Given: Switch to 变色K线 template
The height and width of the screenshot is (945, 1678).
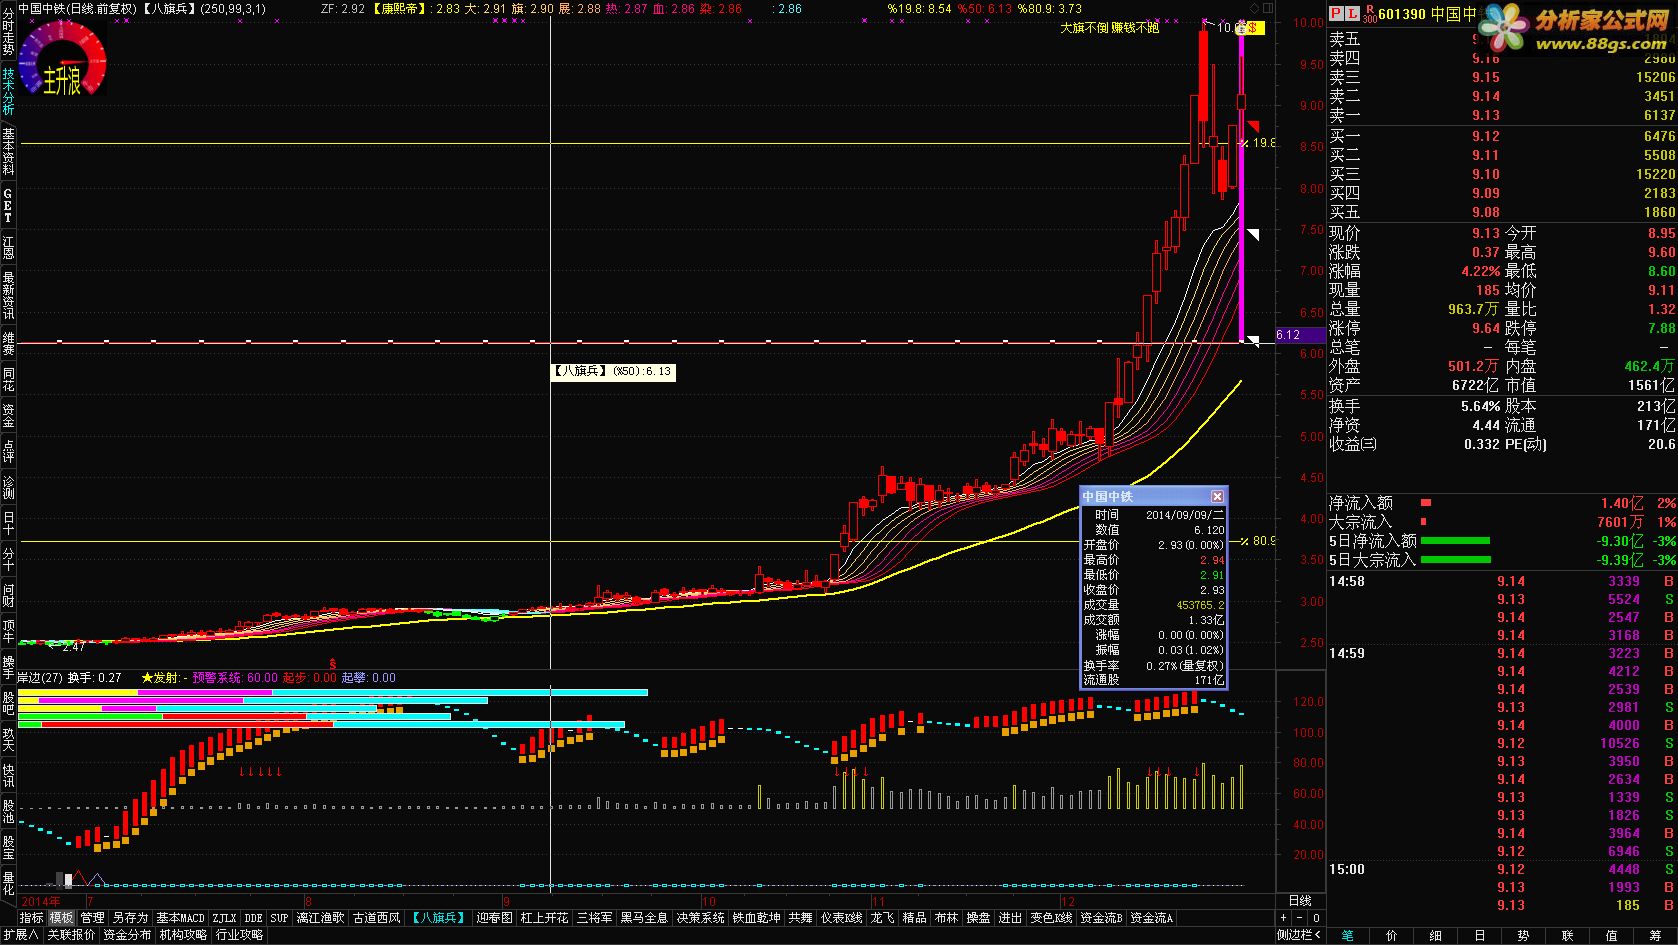Looking at the screenshot, I should pos(1051,918).
